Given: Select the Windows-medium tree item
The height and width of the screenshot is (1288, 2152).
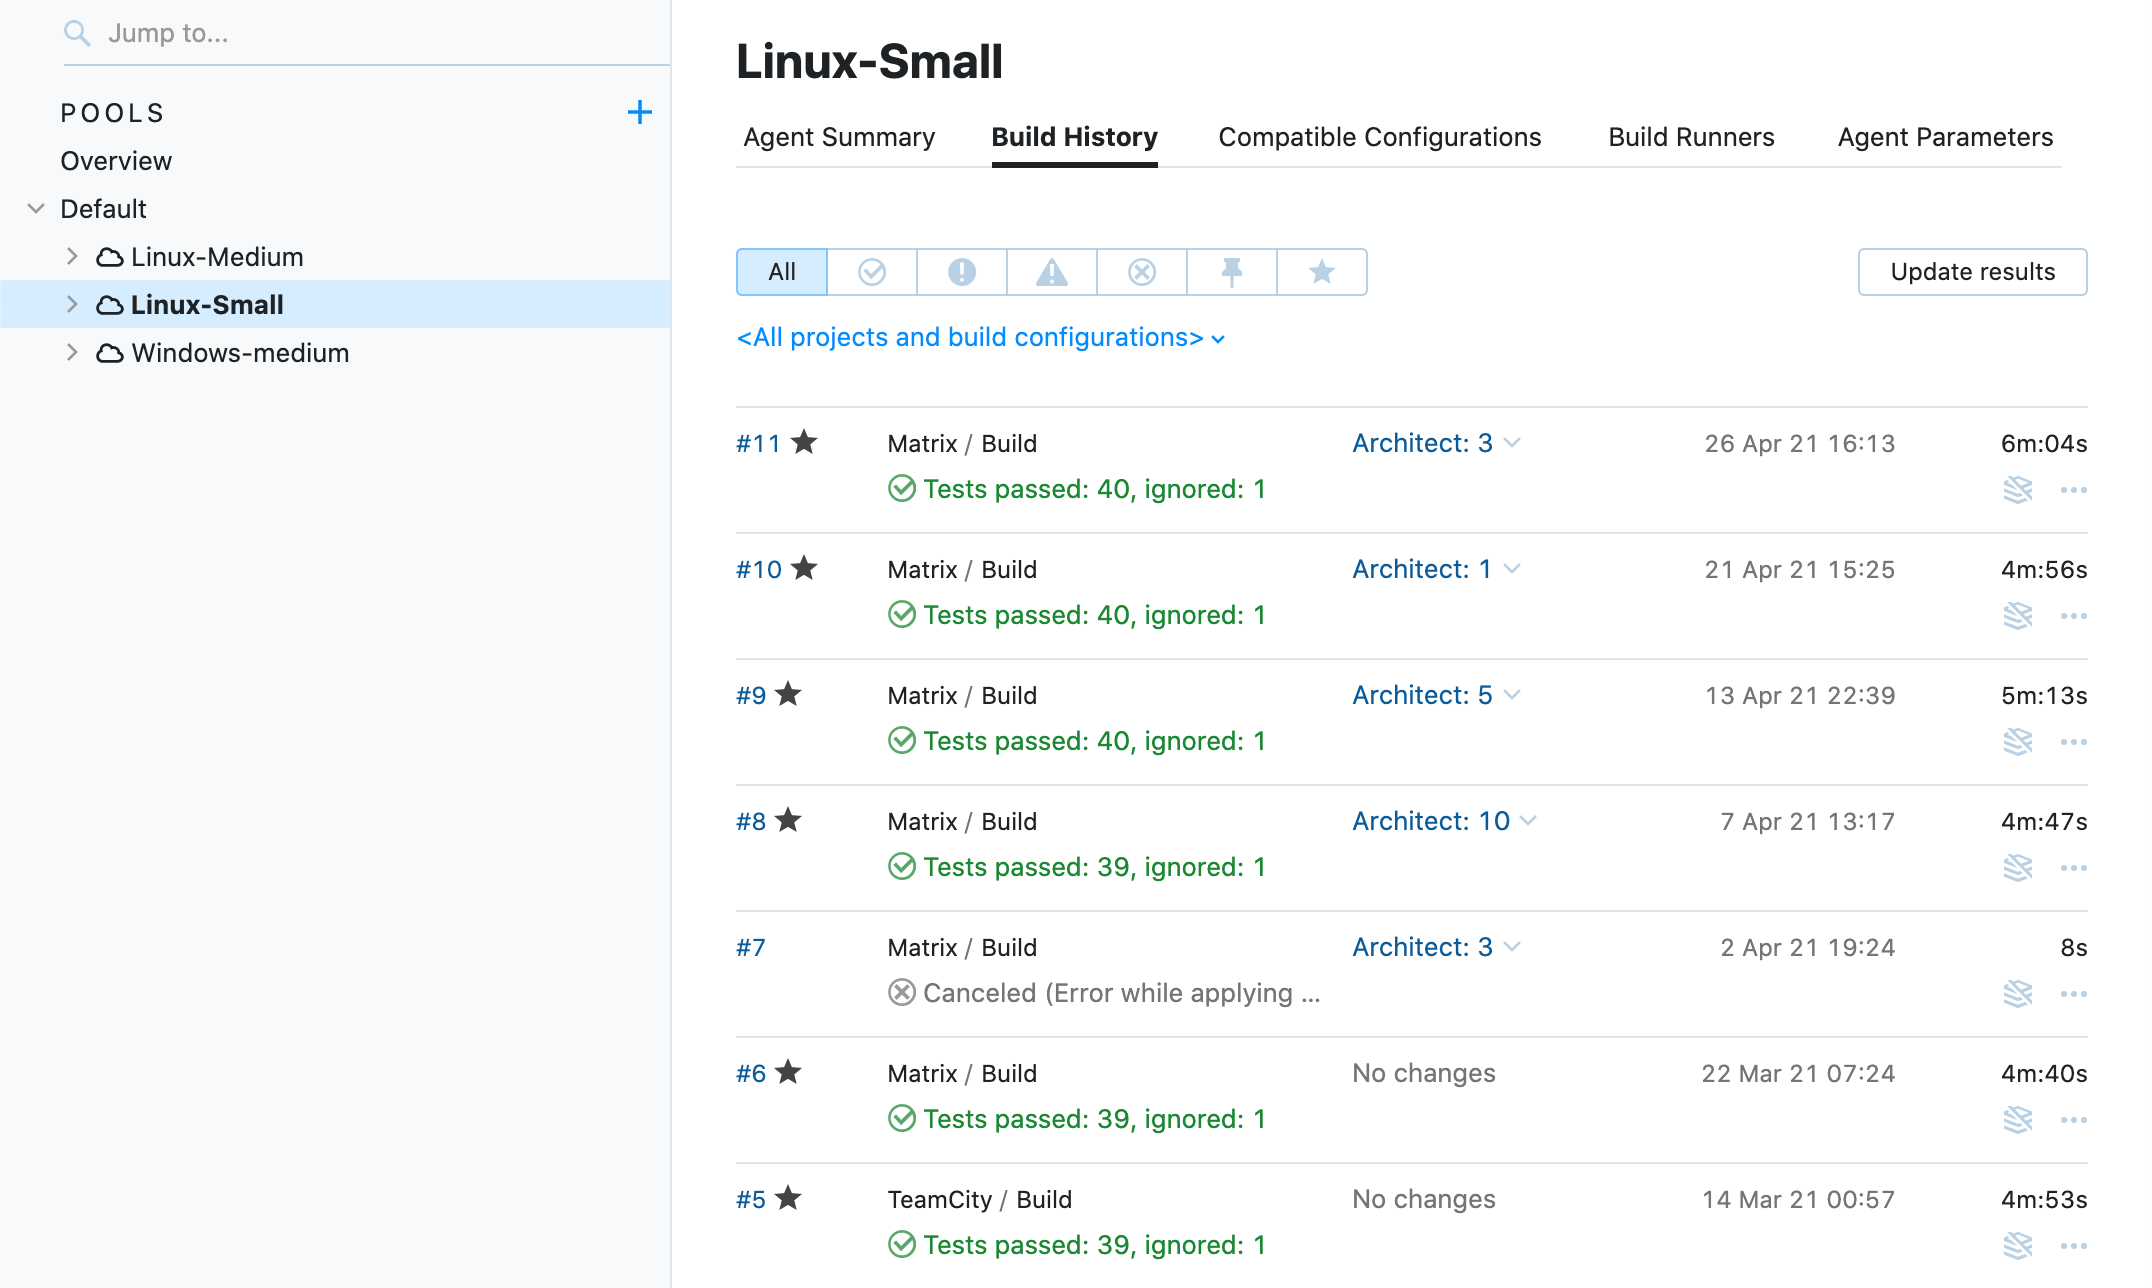Looking at the screenshot, I should 238,351.
